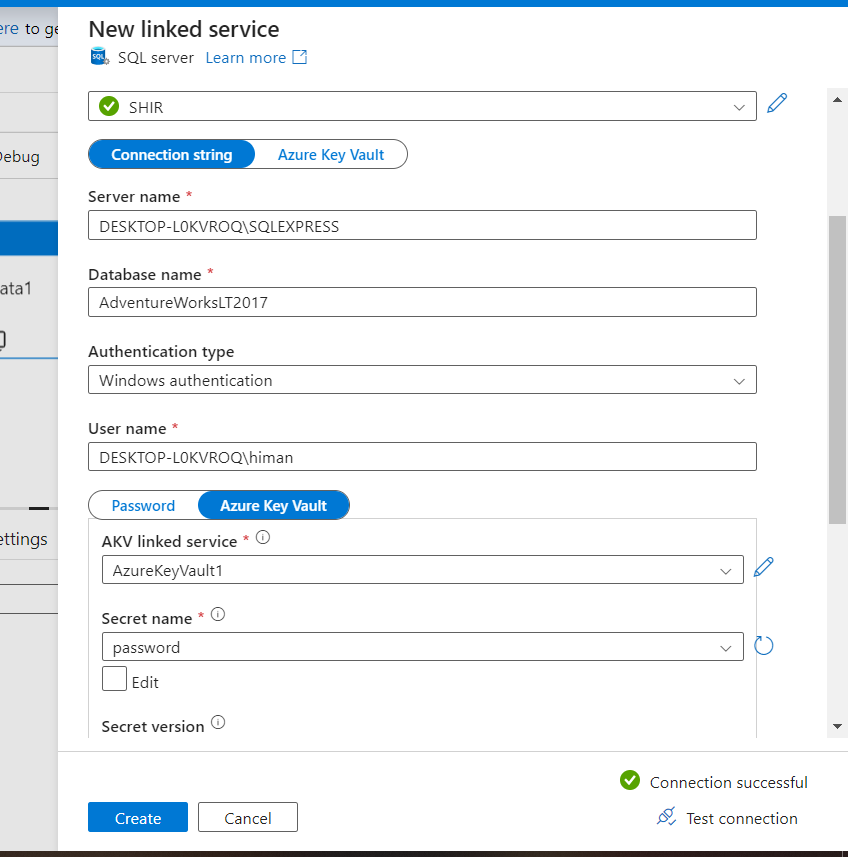This screenshot has width=848, height=857.
Task: Switch to Azure Key Vault connection option
Action: (331, 155)
